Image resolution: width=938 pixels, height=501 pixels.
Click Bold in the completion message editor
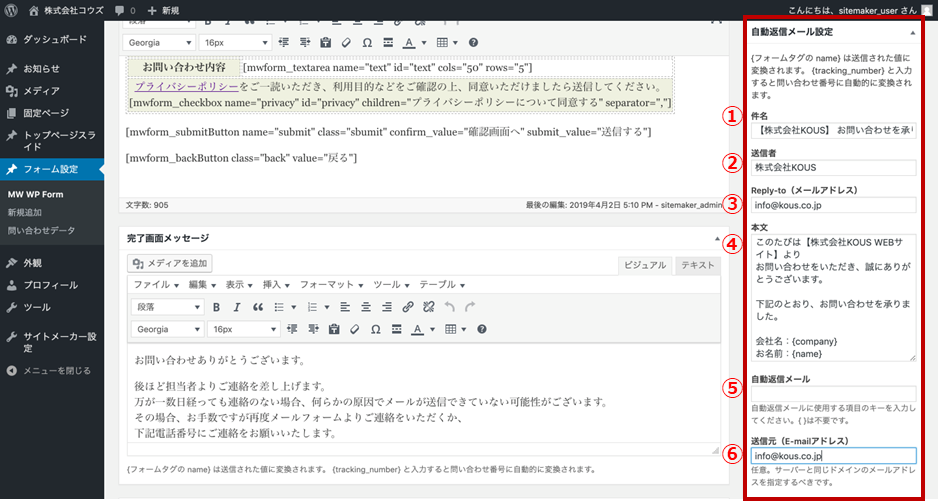point(215,307)
